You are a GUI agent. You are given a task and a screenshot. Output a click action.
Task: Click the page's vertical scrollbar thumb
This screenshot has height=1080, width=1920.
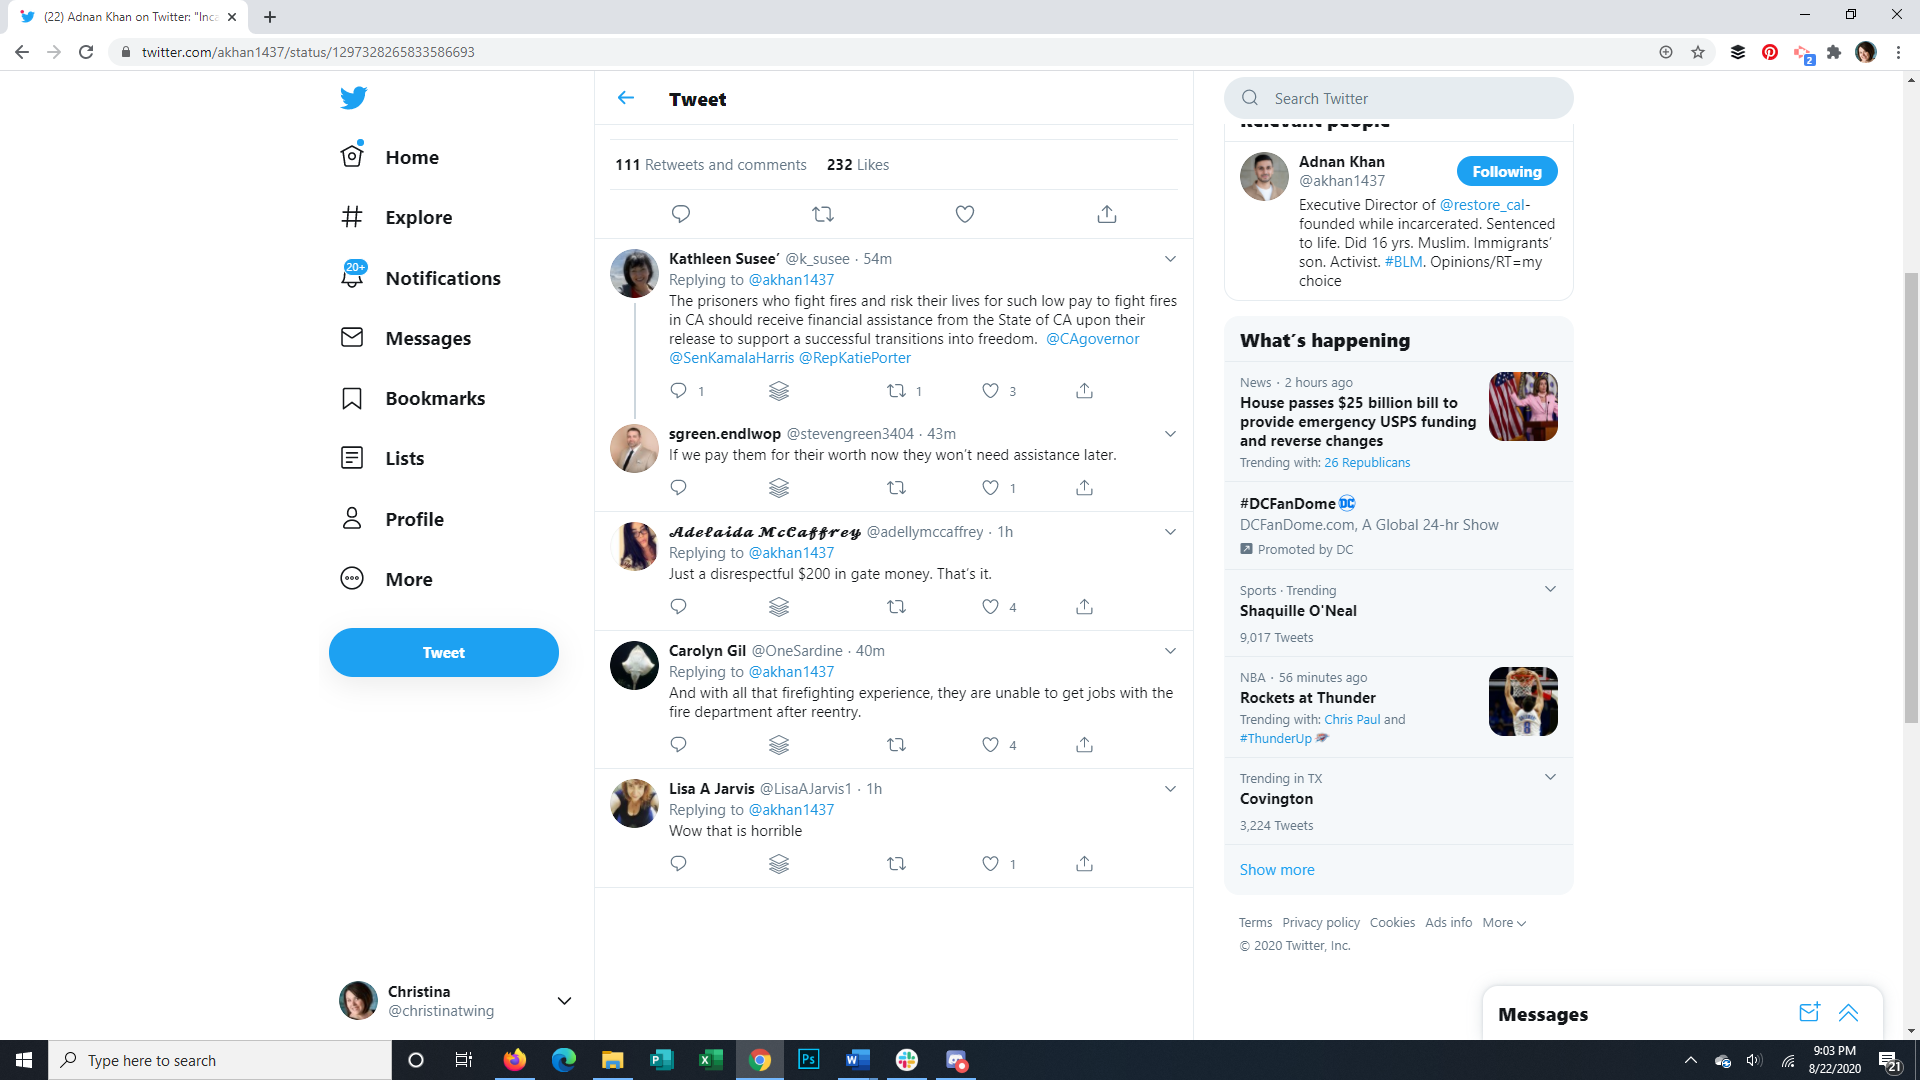(1911, 495)
